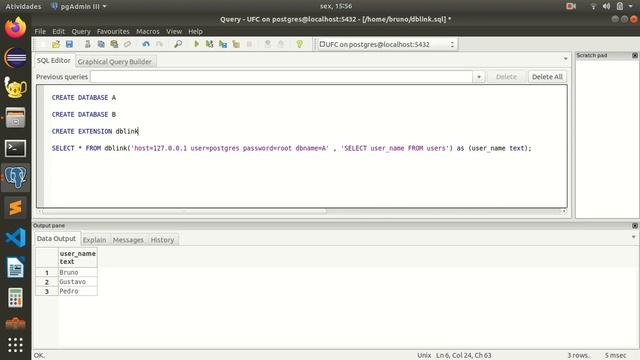Click the Delete All button
The height and width of the screenshot is (360, 640).
pos(547,77)
